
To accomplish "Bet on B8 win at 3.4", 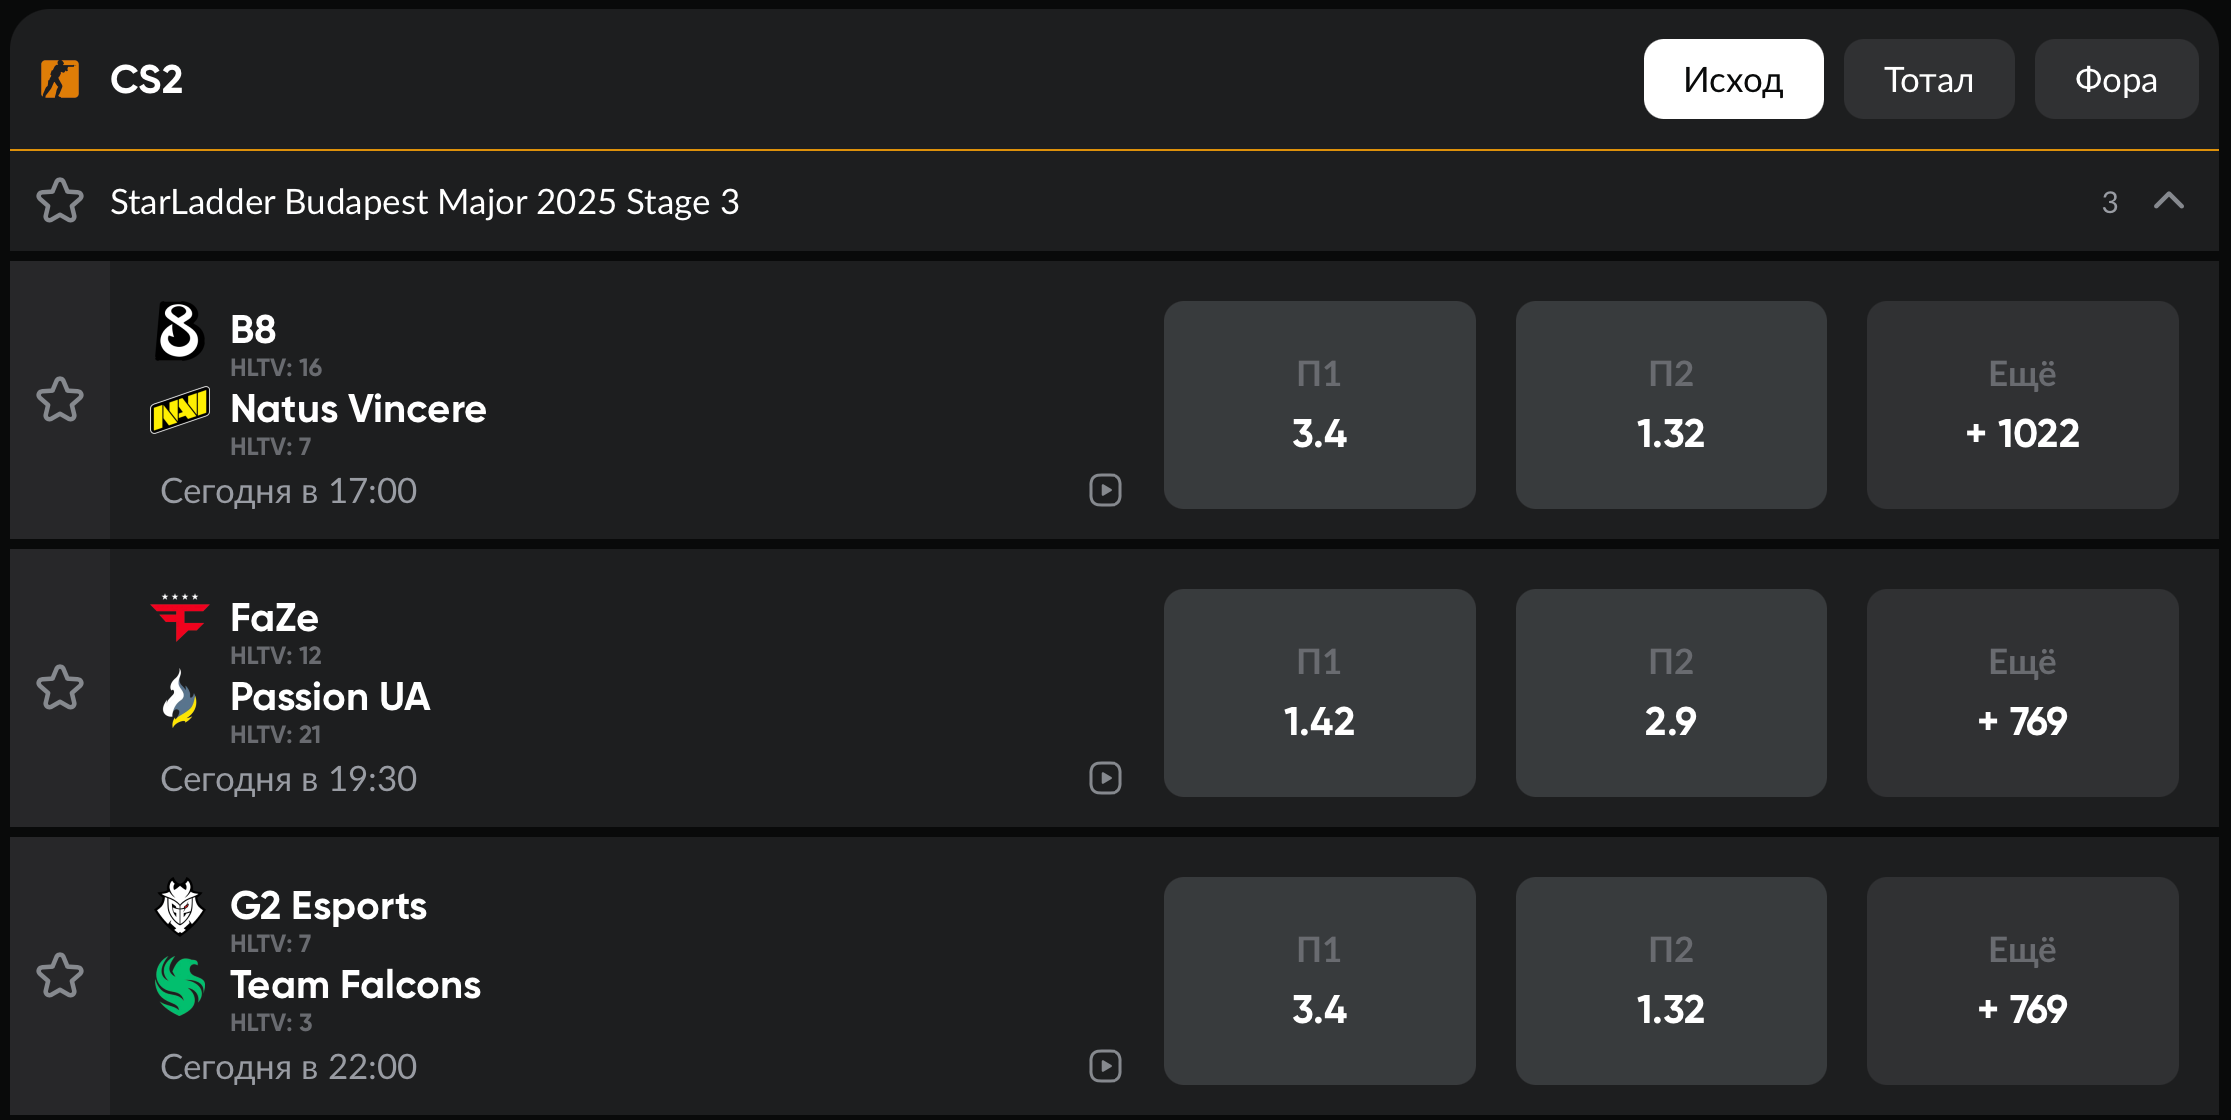I will (x=1319, y=405).
